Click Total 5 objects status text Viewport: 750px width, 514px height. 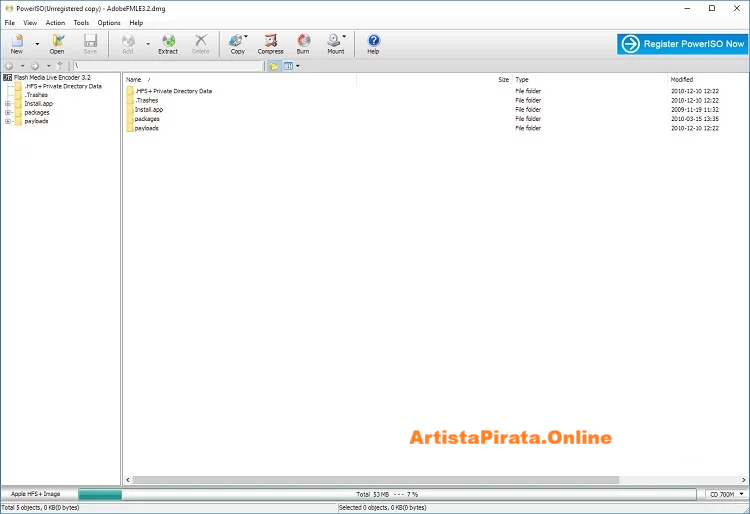tap(40, 508)
